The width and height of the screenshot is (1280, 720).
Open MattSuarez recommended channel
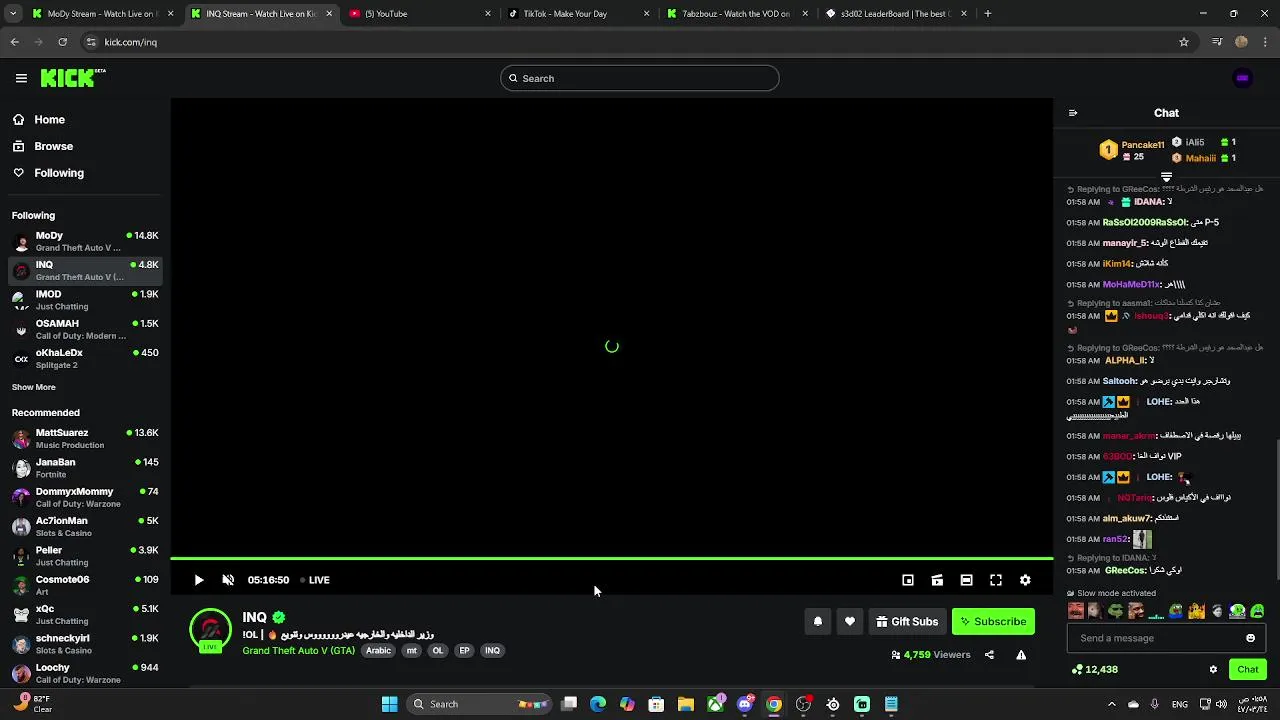[85, 438]
